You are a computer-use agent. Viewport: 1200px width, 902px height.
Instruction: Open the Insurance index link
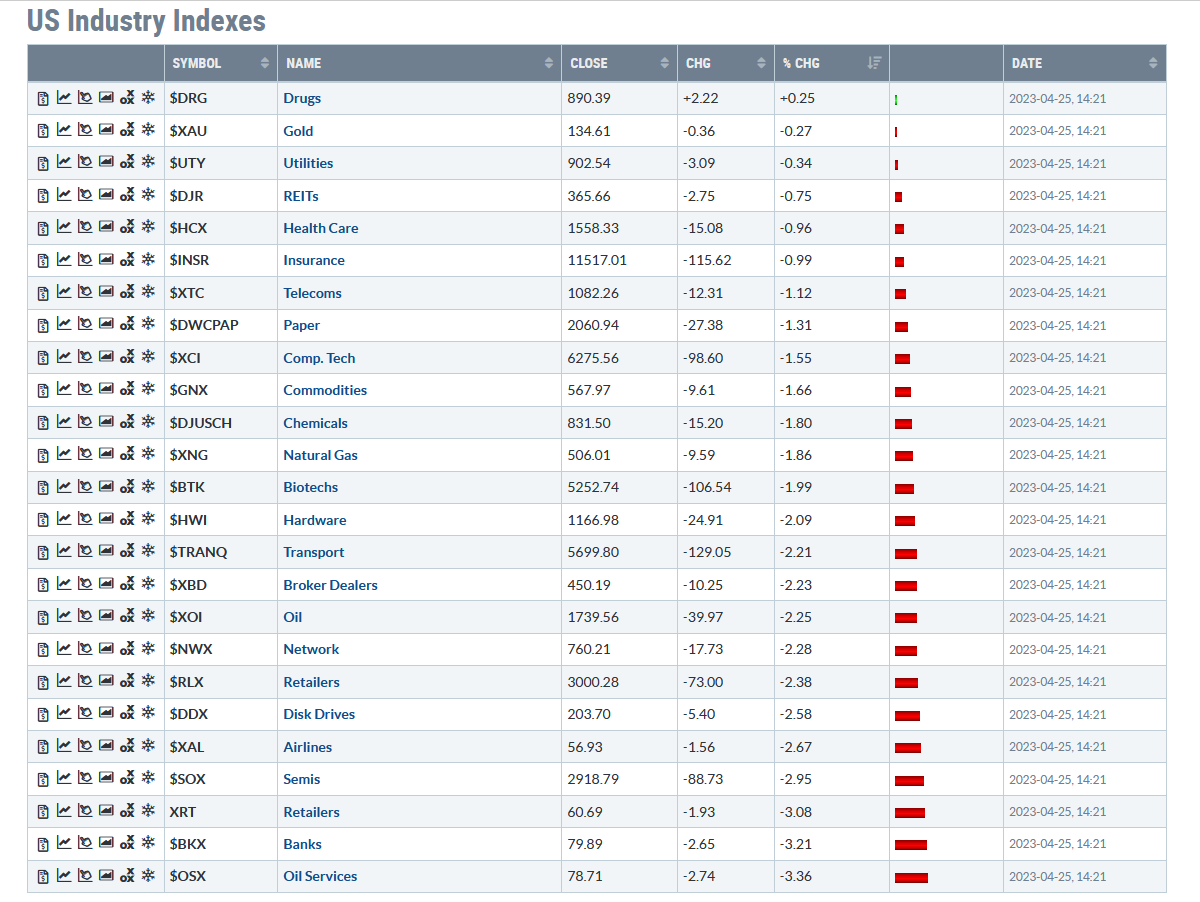pos(314,260)
